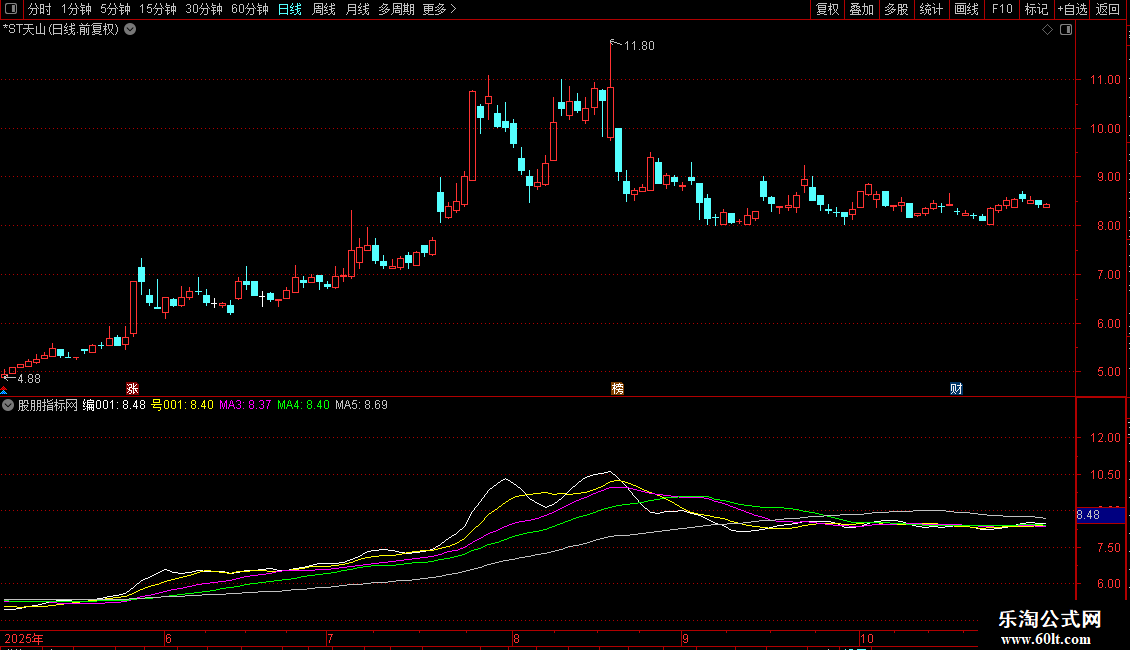Add stock via +自选 button
Image resolution: width=1130 pixels, height=650 pixels.
click(1071, 9)
